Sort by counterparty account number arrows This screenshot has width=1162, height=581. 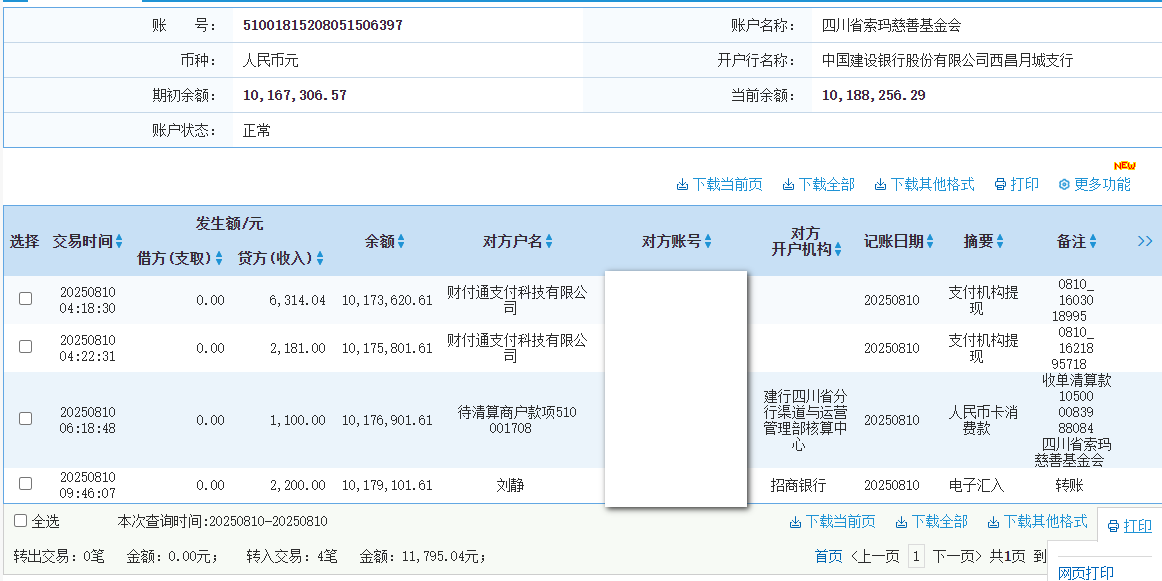[x=708, y=242]
